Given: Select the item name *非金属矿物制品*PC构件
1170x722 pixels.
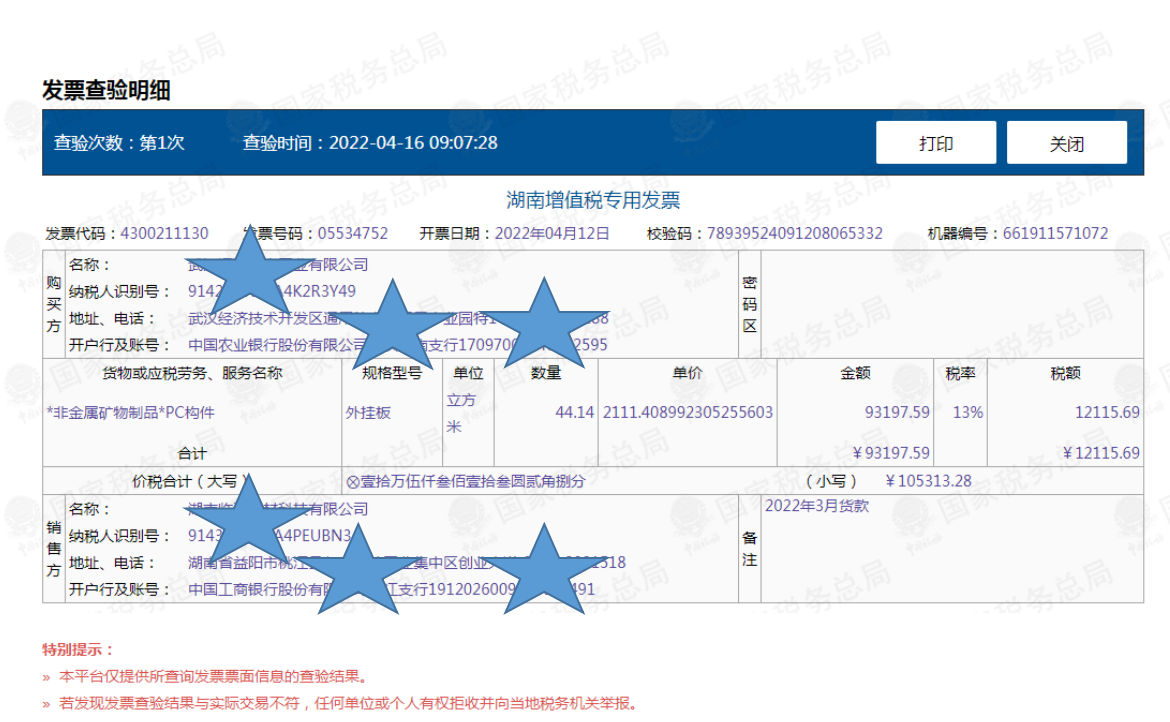Looking at the screenshot, I should click(131, 412).
